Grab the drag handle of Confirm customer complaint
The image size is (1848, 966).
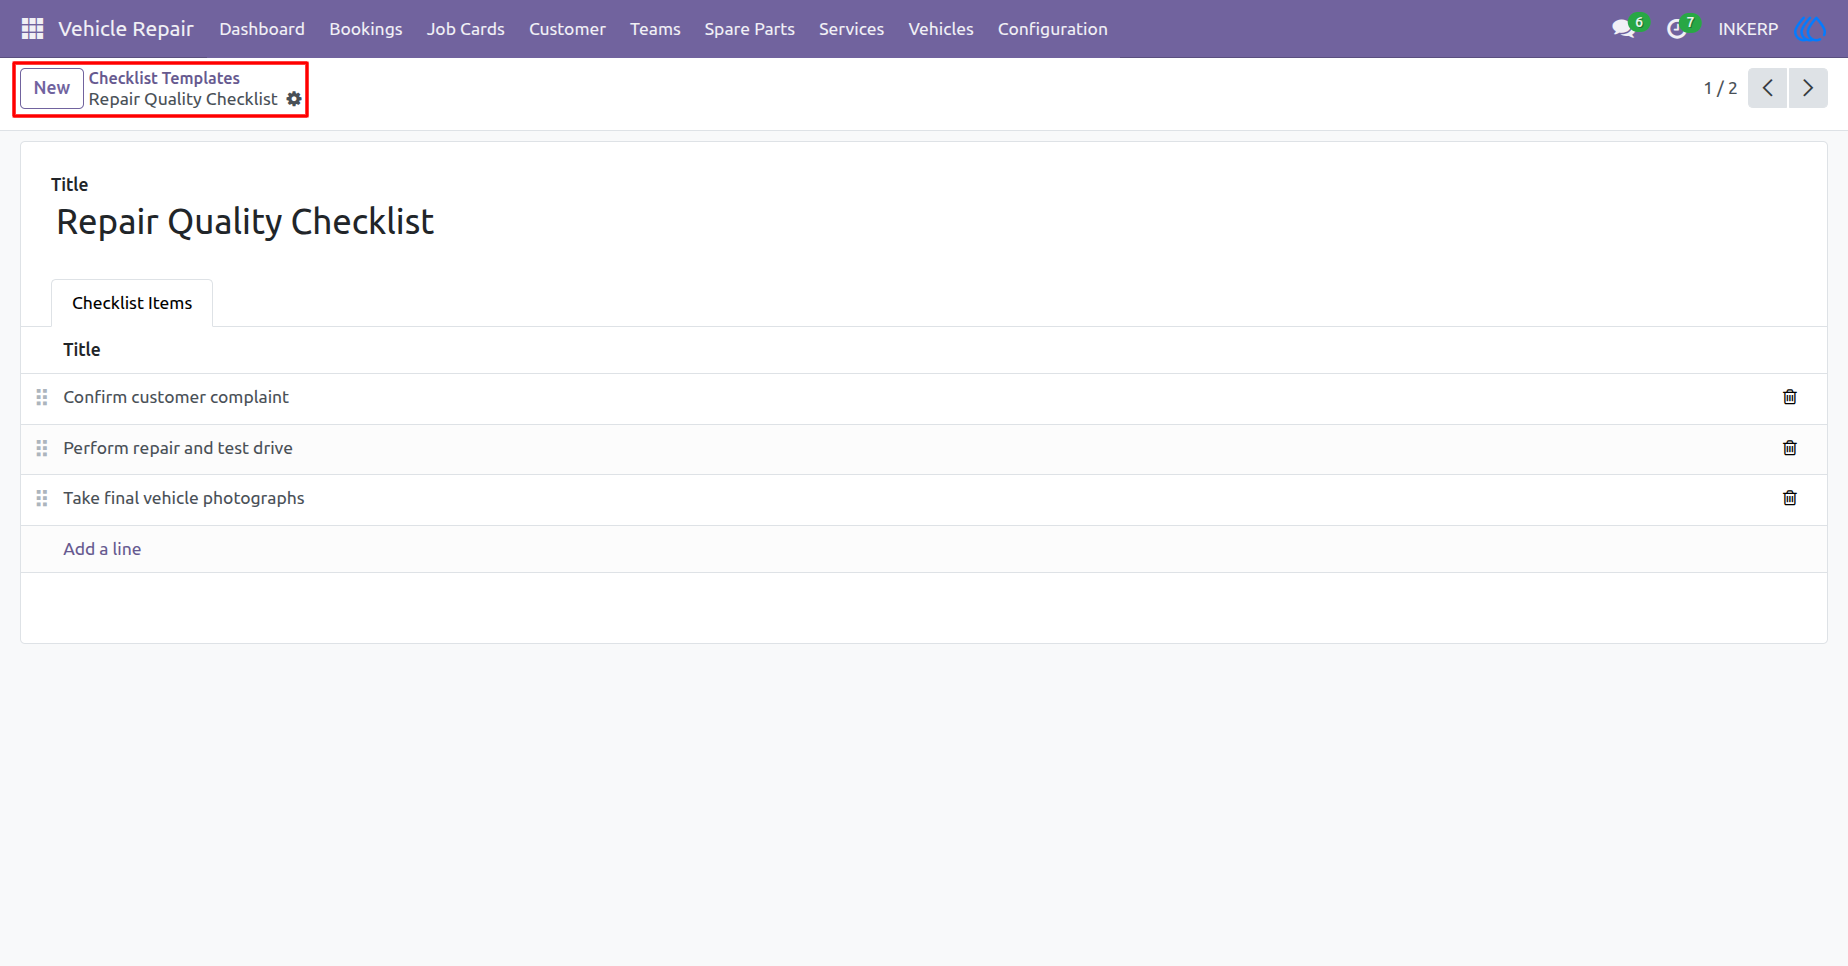tap(42, 397)
